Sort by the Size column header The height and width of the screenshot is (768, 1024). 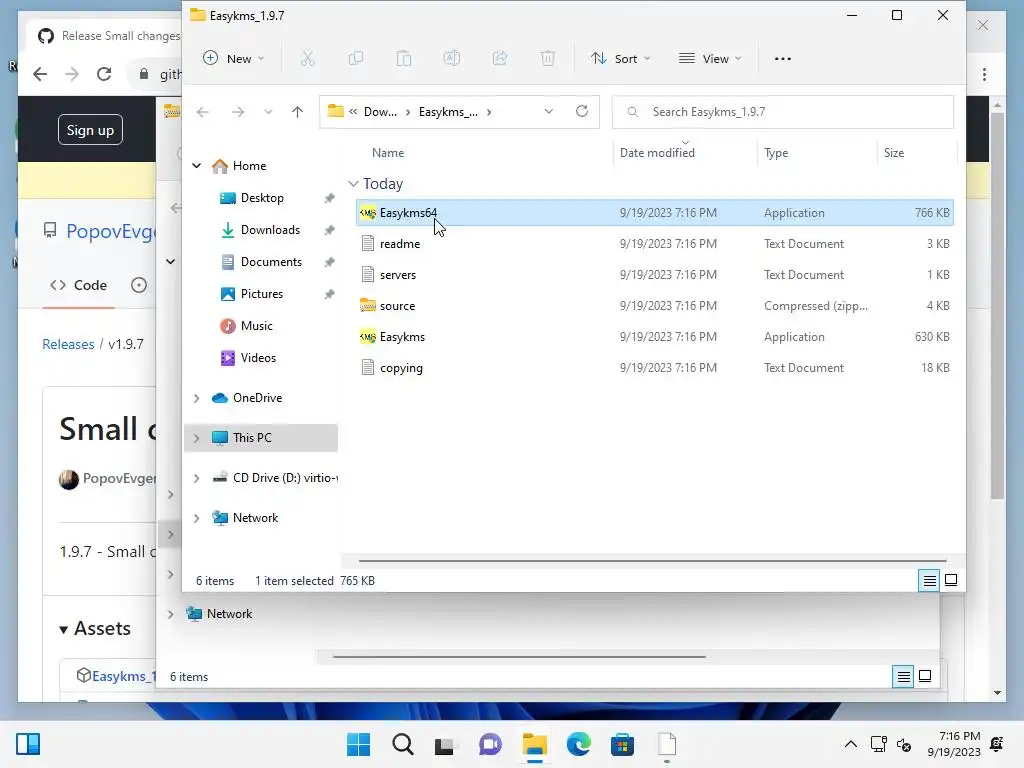pyautogui.click(x=893, y=153)
